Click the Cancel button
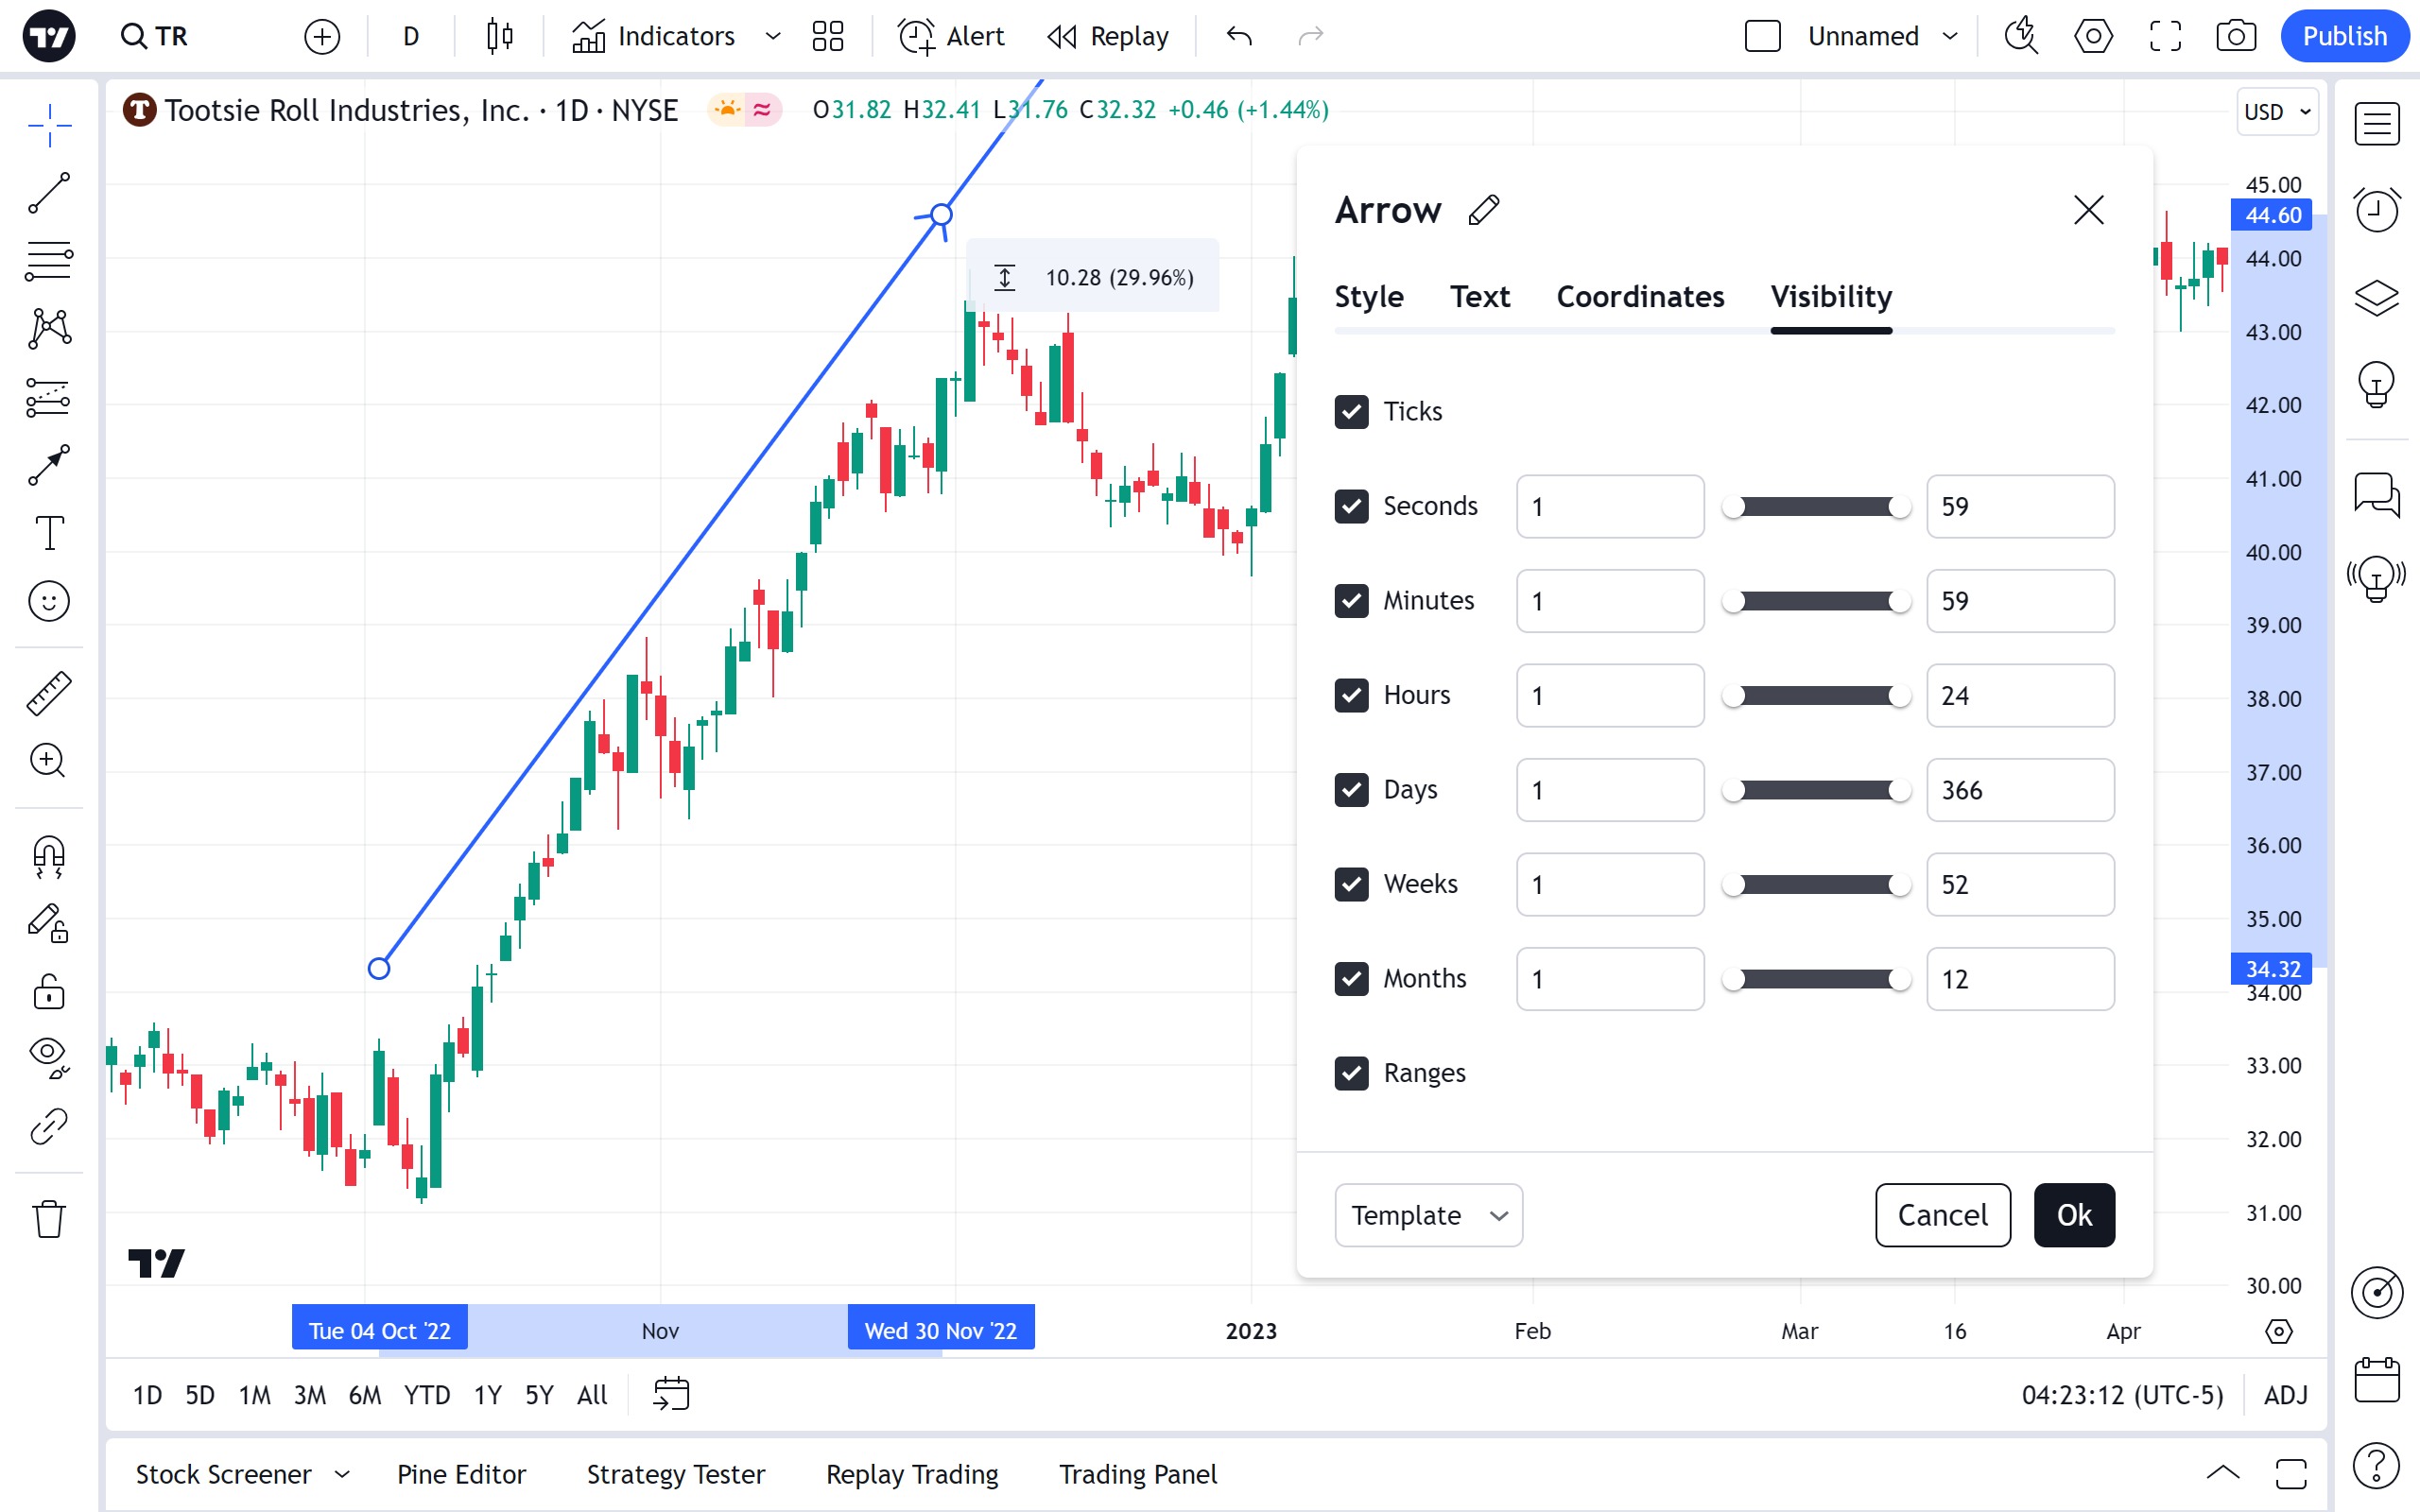The width and height of the screenshot is (2420, 1512). (1942, 1215)
